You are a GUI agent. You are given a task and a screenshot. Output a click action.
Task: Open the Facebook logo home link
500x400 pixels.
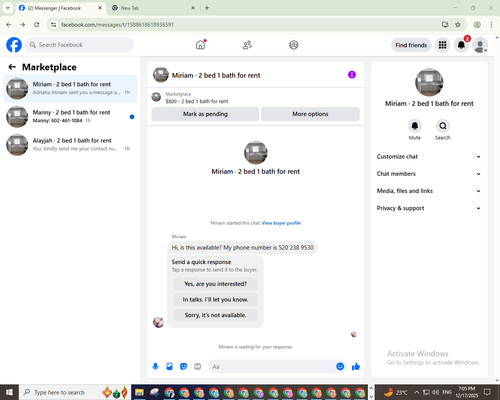14,45
